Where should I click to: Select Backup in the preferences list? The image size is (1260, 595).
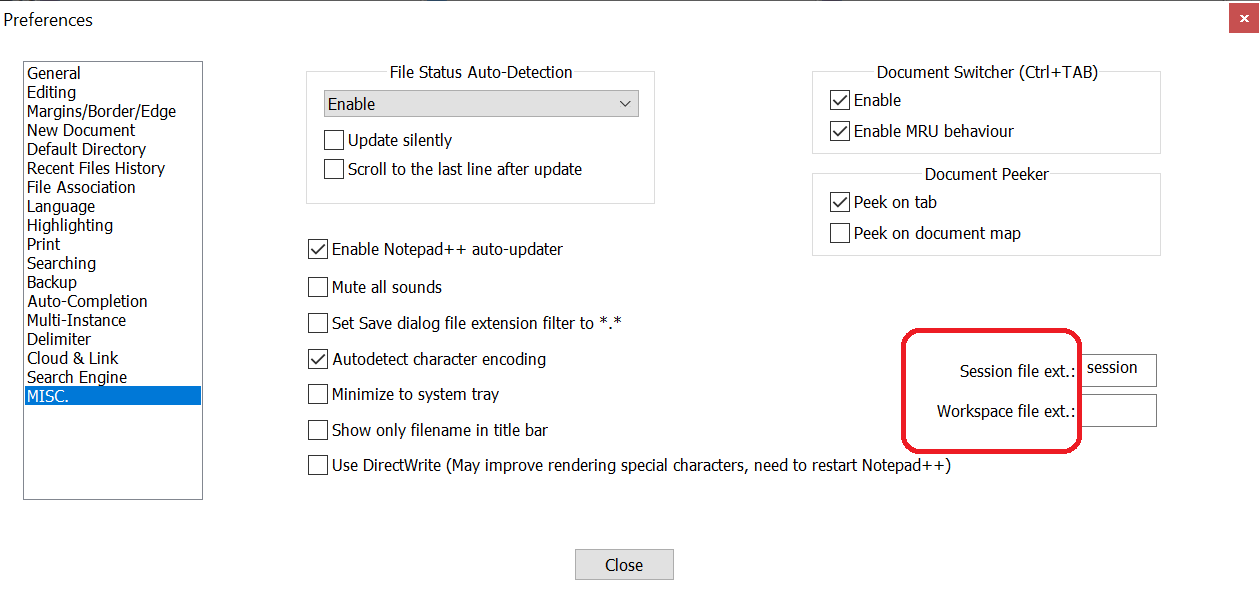click(x=51, y=282)
